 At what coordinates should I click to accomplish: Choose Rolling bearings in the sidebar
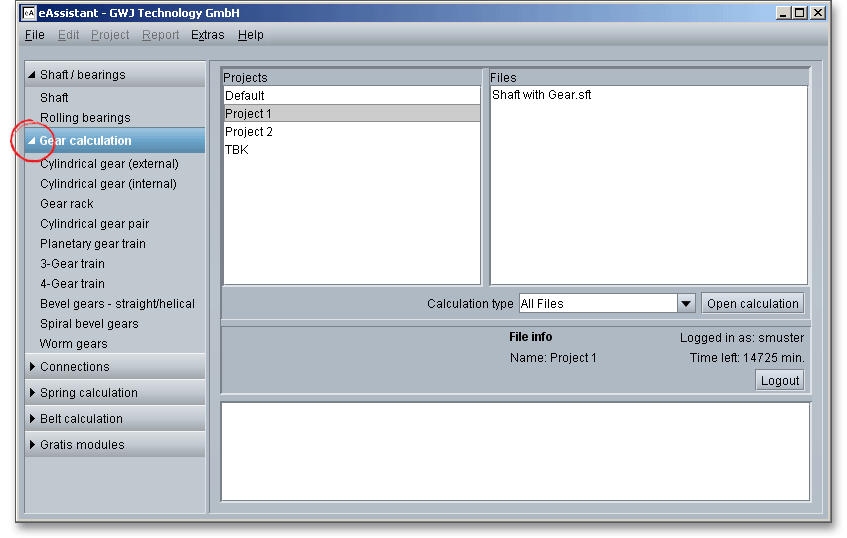point(85,118)
